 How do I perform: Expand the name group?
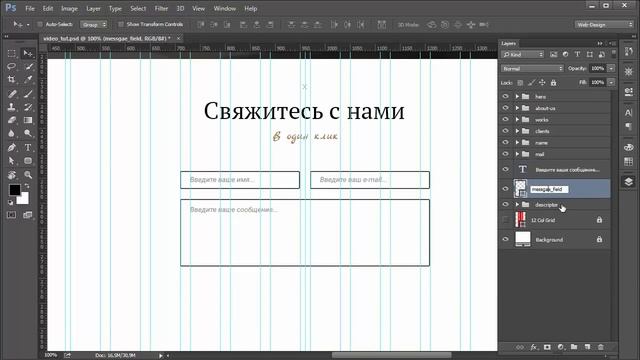point(517,142)
